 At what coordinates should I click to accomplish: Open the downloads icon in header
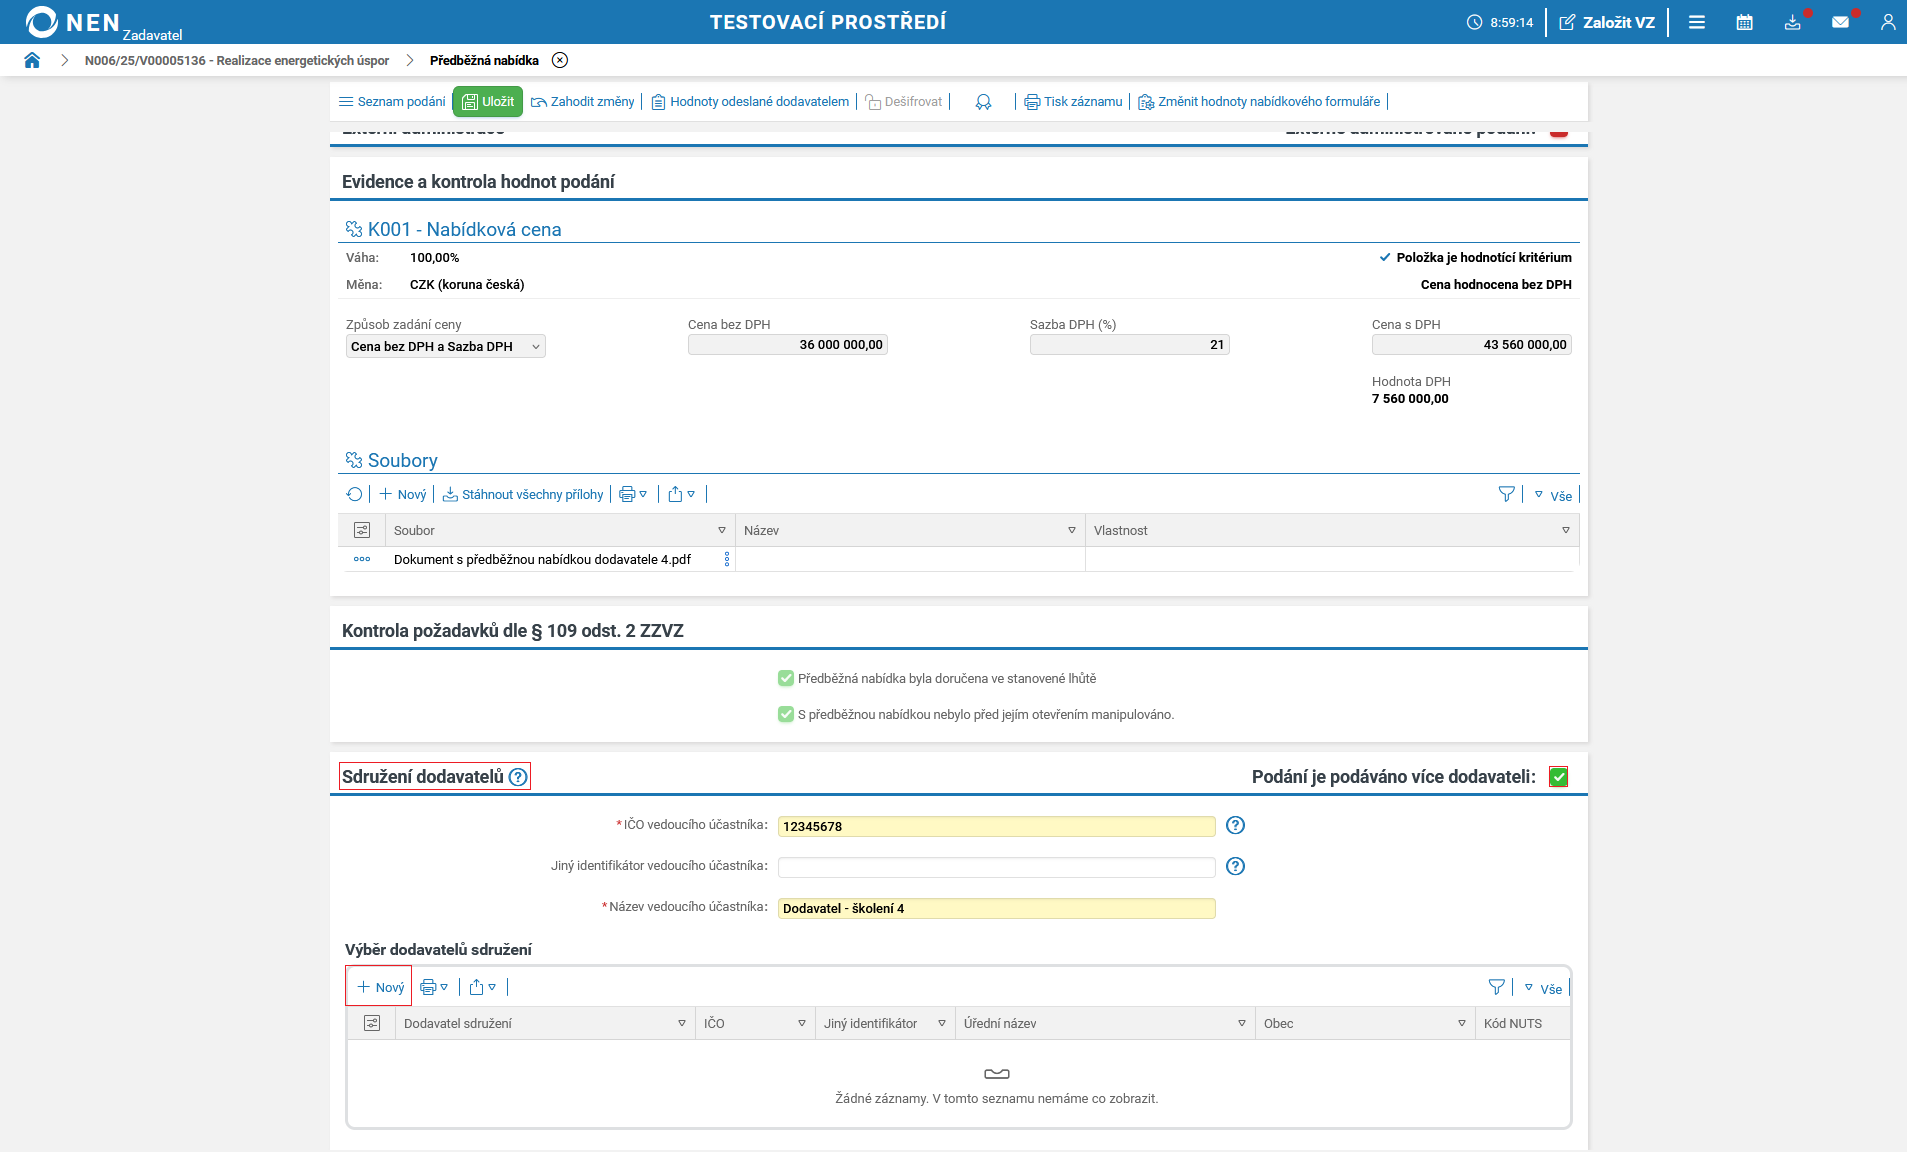[x=1792, y=22]
